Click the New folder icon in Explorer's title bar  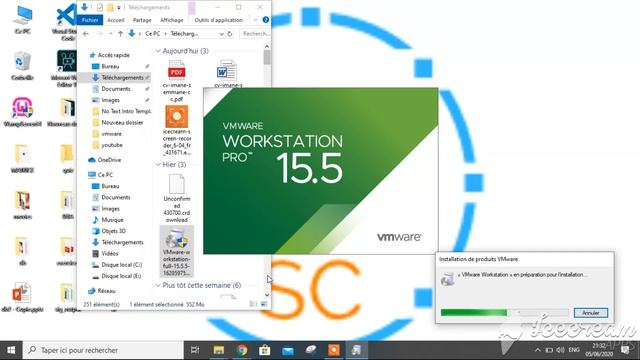(110, 7)
